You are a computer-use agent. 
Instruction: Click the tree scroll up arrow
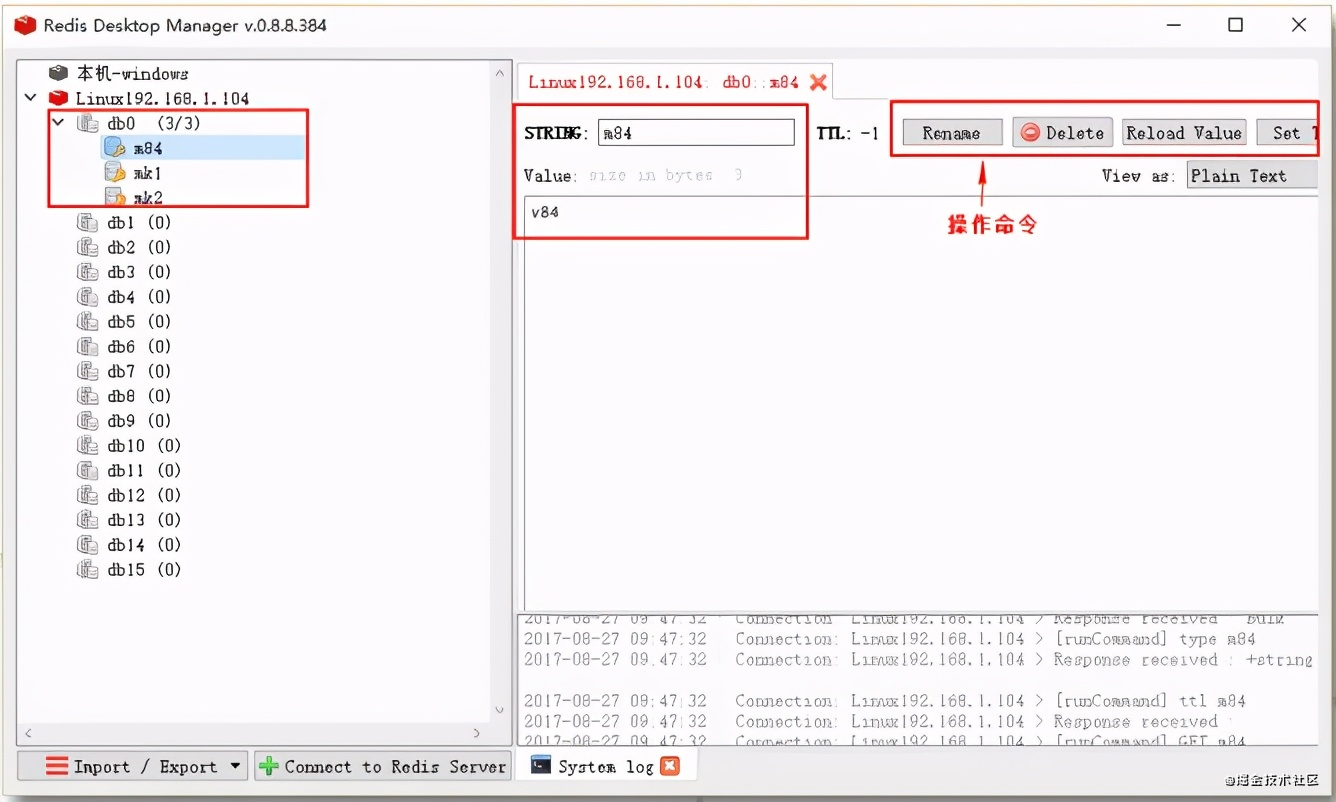pos(500,73)
